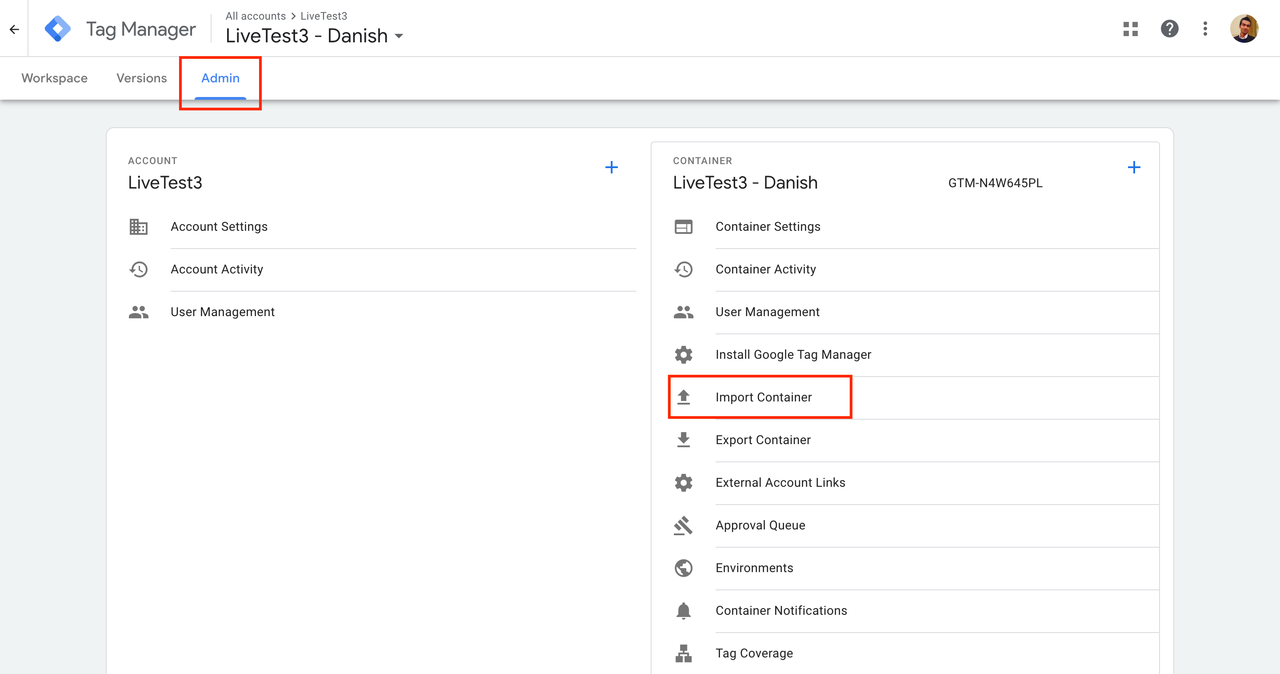Click the Install Google Tag Manager gear icon
This screenshot has height=674, width=1280.
pyautogui.click(x=684, y=355)
